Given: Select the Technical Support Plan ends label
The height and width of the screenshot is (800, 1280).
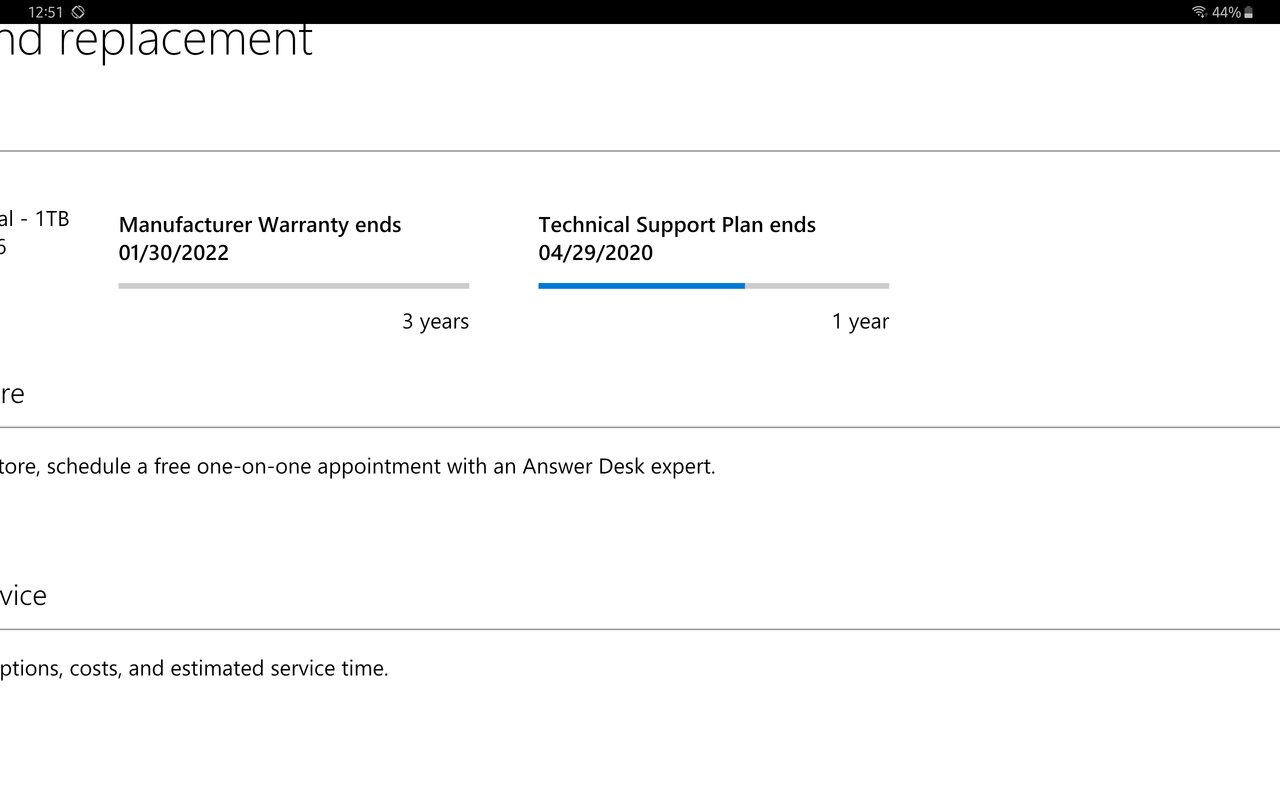Looking at the screenshot, I should coord(677,225).
